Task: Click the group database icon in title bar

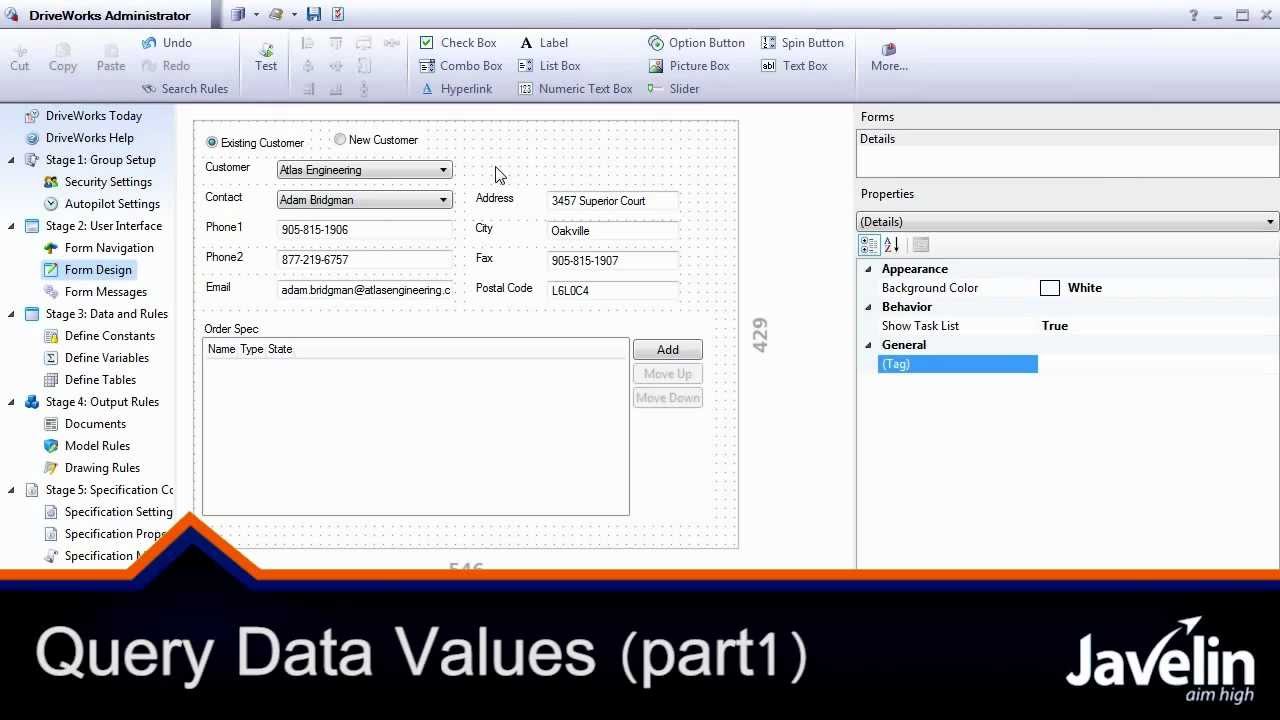Action: click(x=238, y=14)
